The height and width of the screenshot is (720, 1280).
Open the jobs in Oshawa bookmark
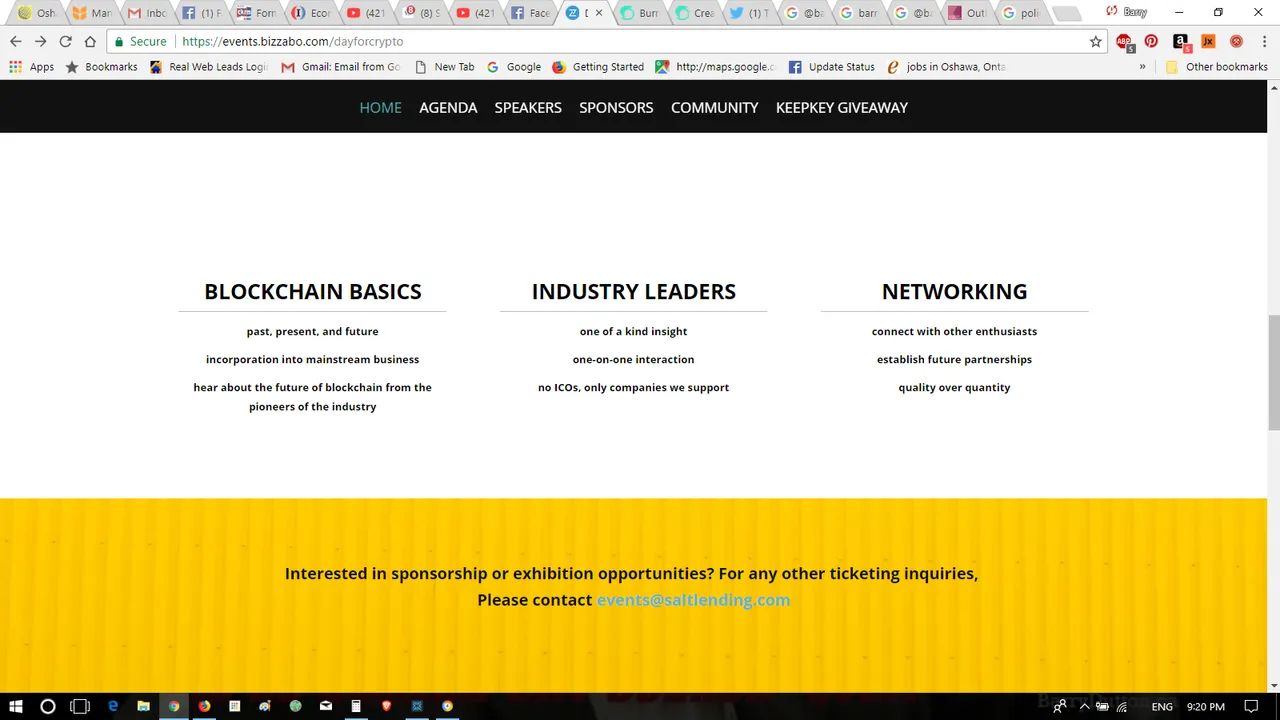pyautogui.click(x=946, y=67)
